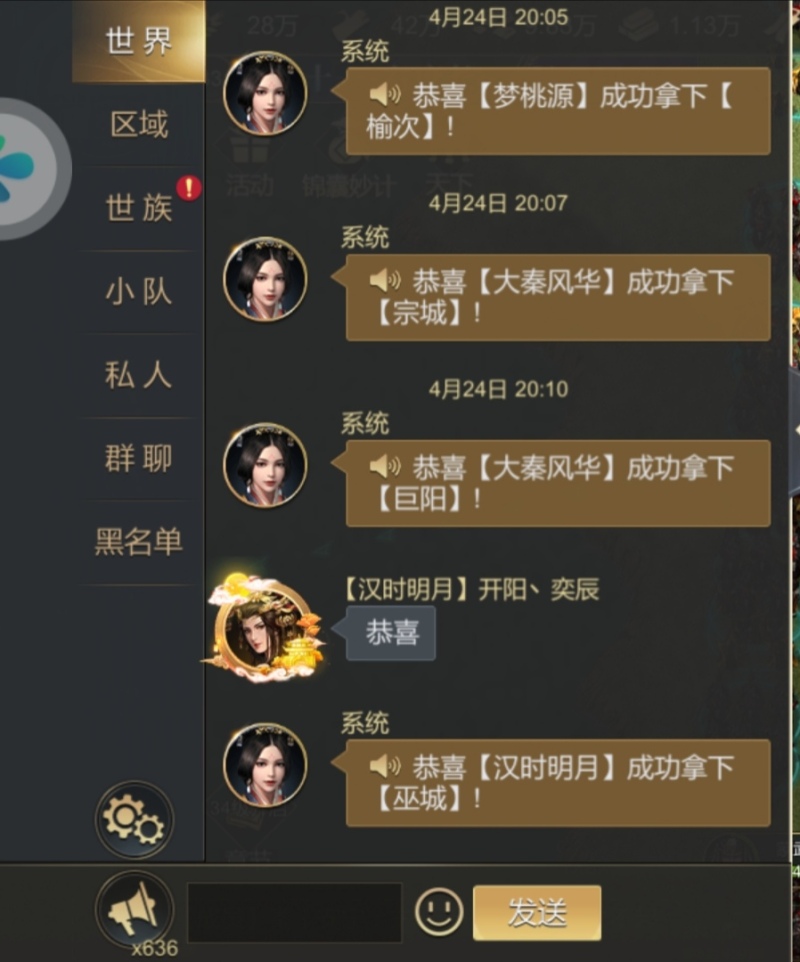800x962 pixels.
Task: Click player name 开阳、奕辰
Action: [x=538, y=590]
